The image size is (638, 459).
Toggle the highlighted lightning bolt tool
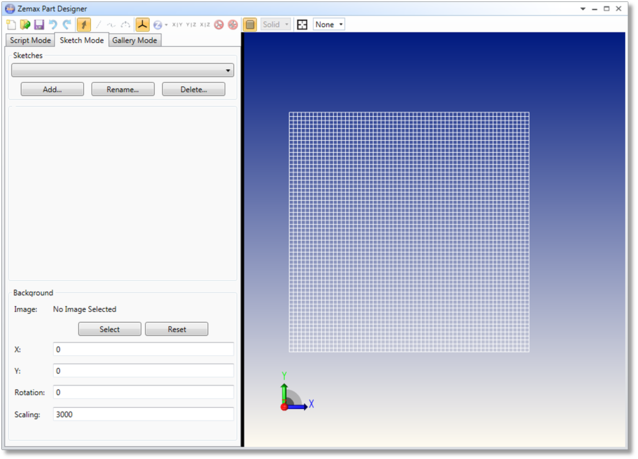[x=84, y=25]
